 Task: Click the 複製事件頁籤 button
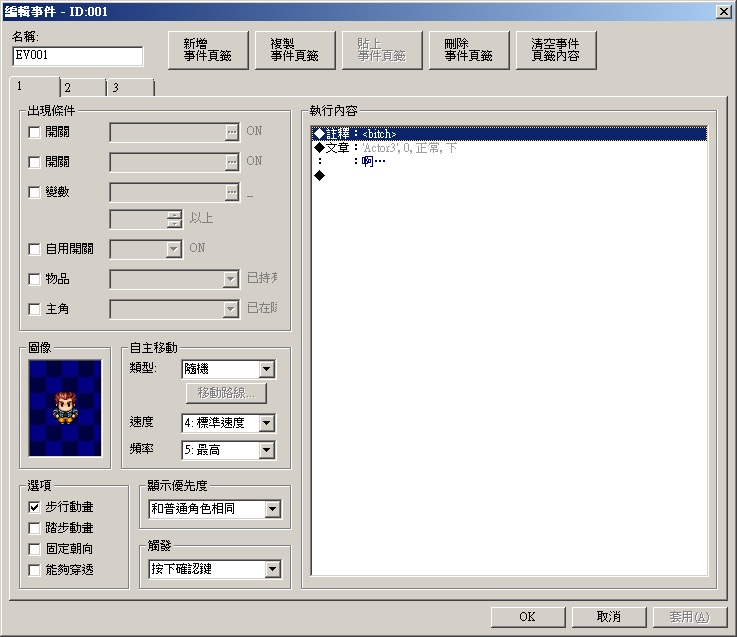295,50
